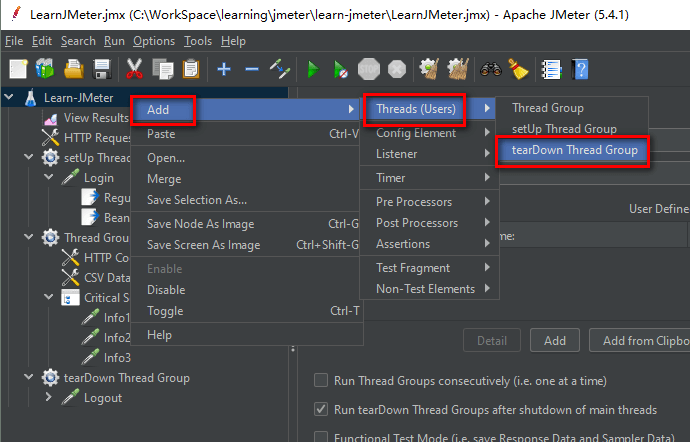Viewport: 690px width, 442px height.
Task: Click the Help question mark icon
Action: click(x=580, y=69)
